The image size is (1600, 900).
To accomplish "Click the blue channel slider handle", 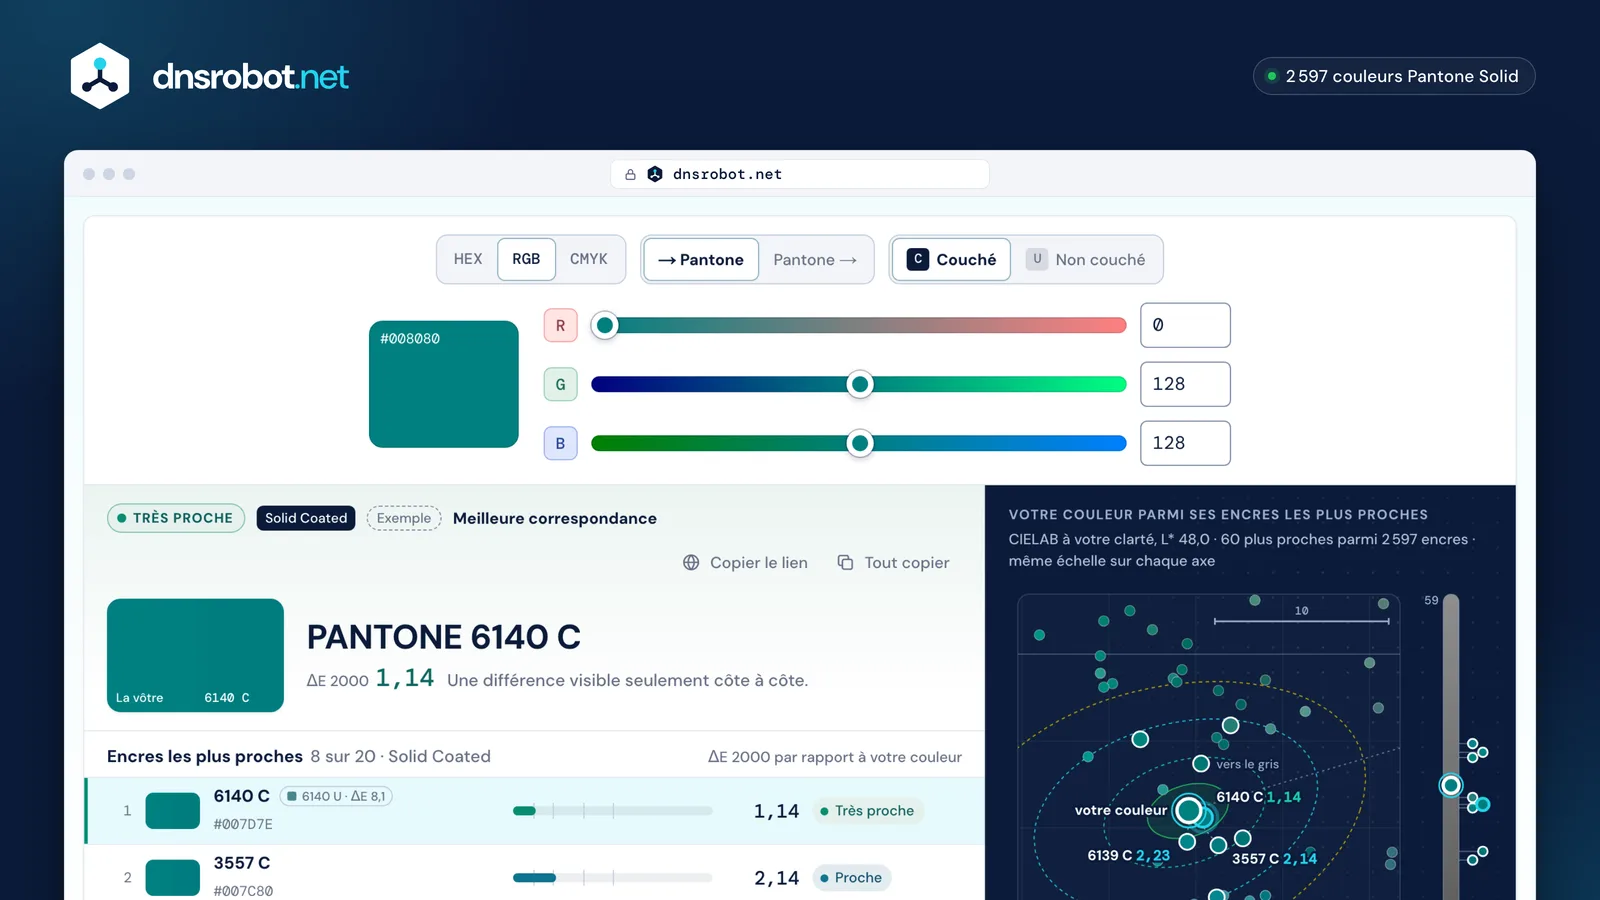I will (860, 443).
